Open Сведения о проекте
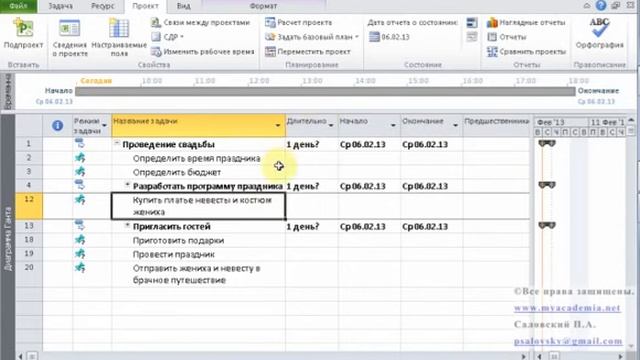Screen dimensions: 640x360 70,38
